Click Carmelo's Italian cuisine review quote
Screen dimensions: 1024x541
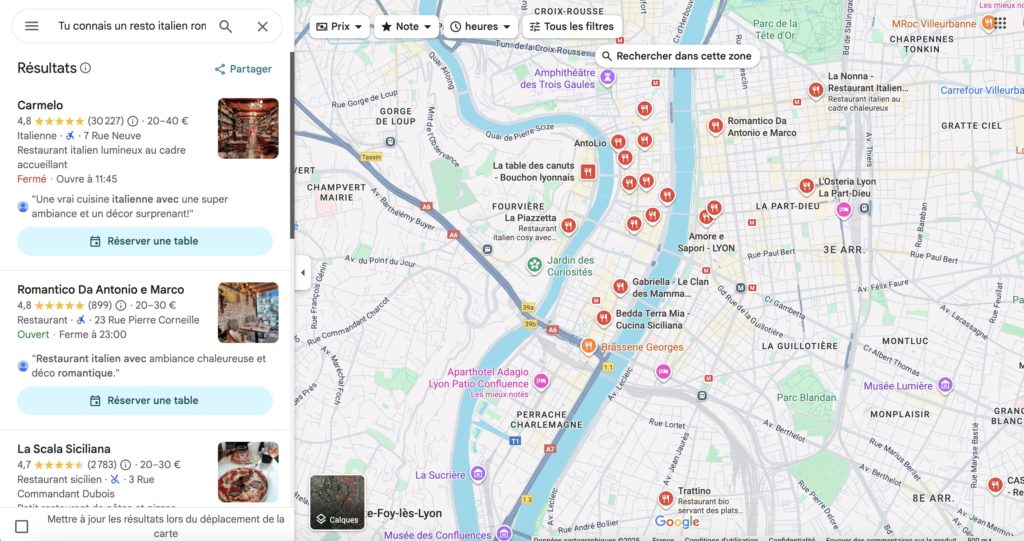coord(129,206)
